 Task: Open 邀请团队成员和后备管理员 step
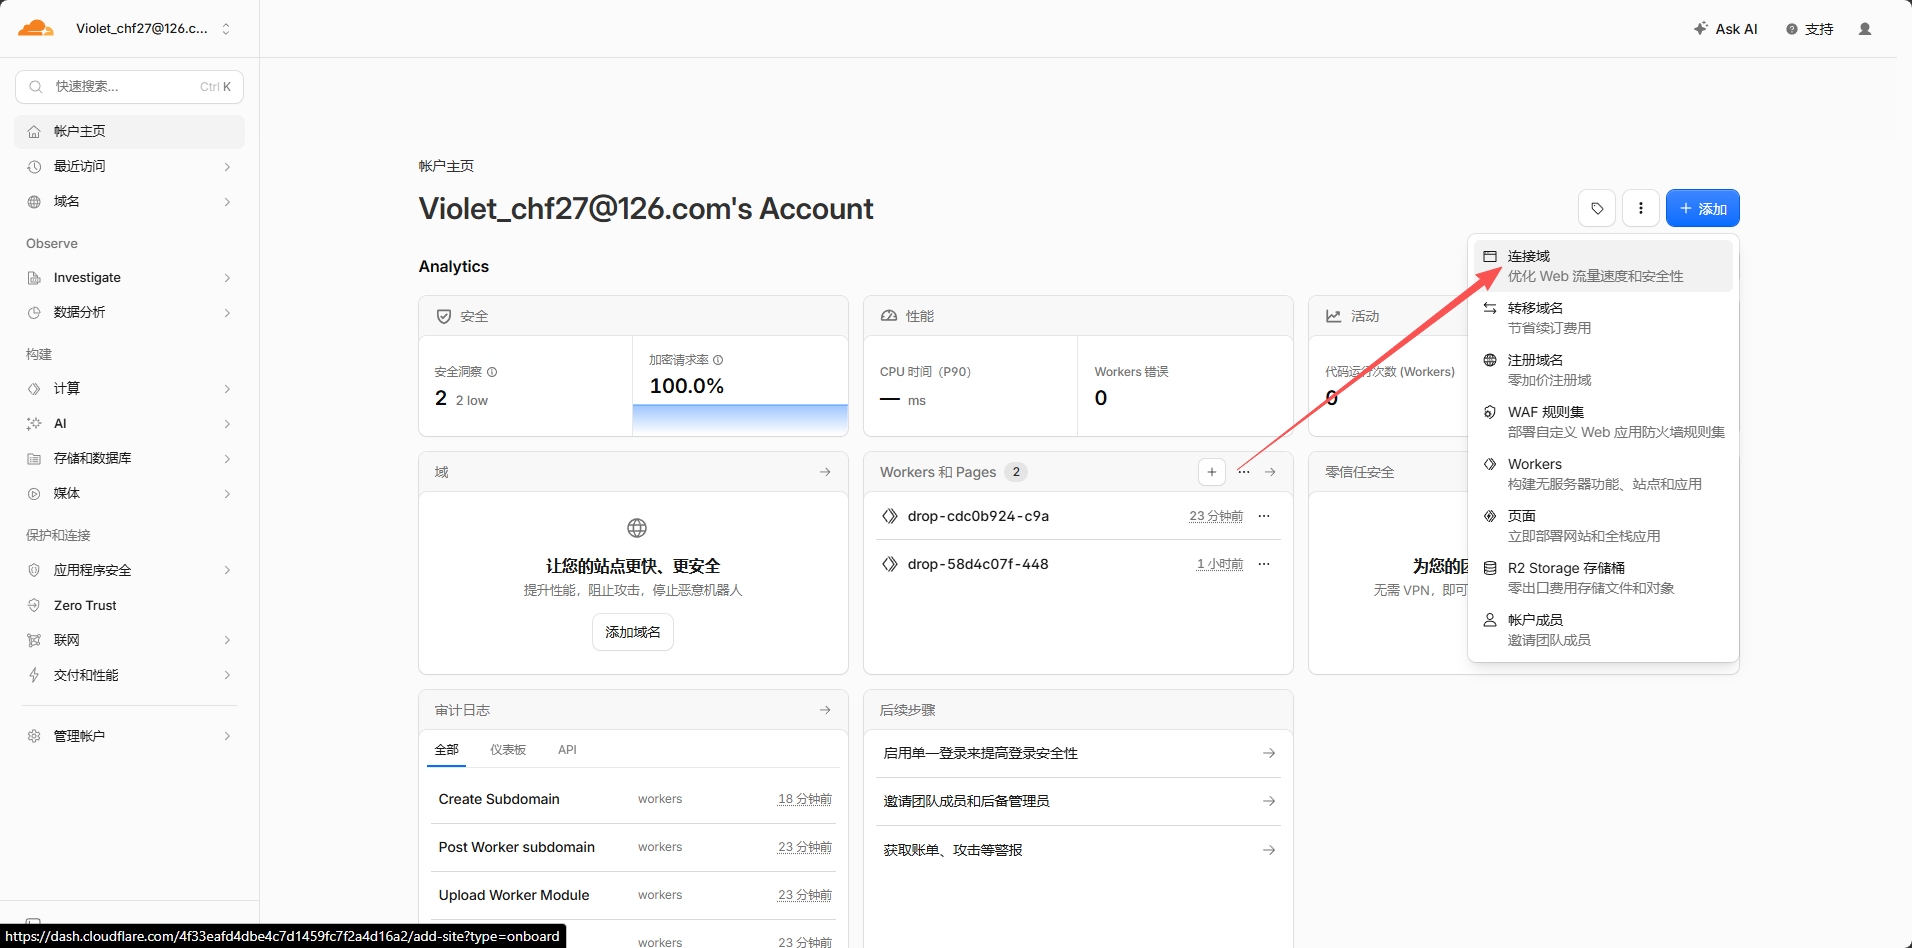tap(1078, 801)
